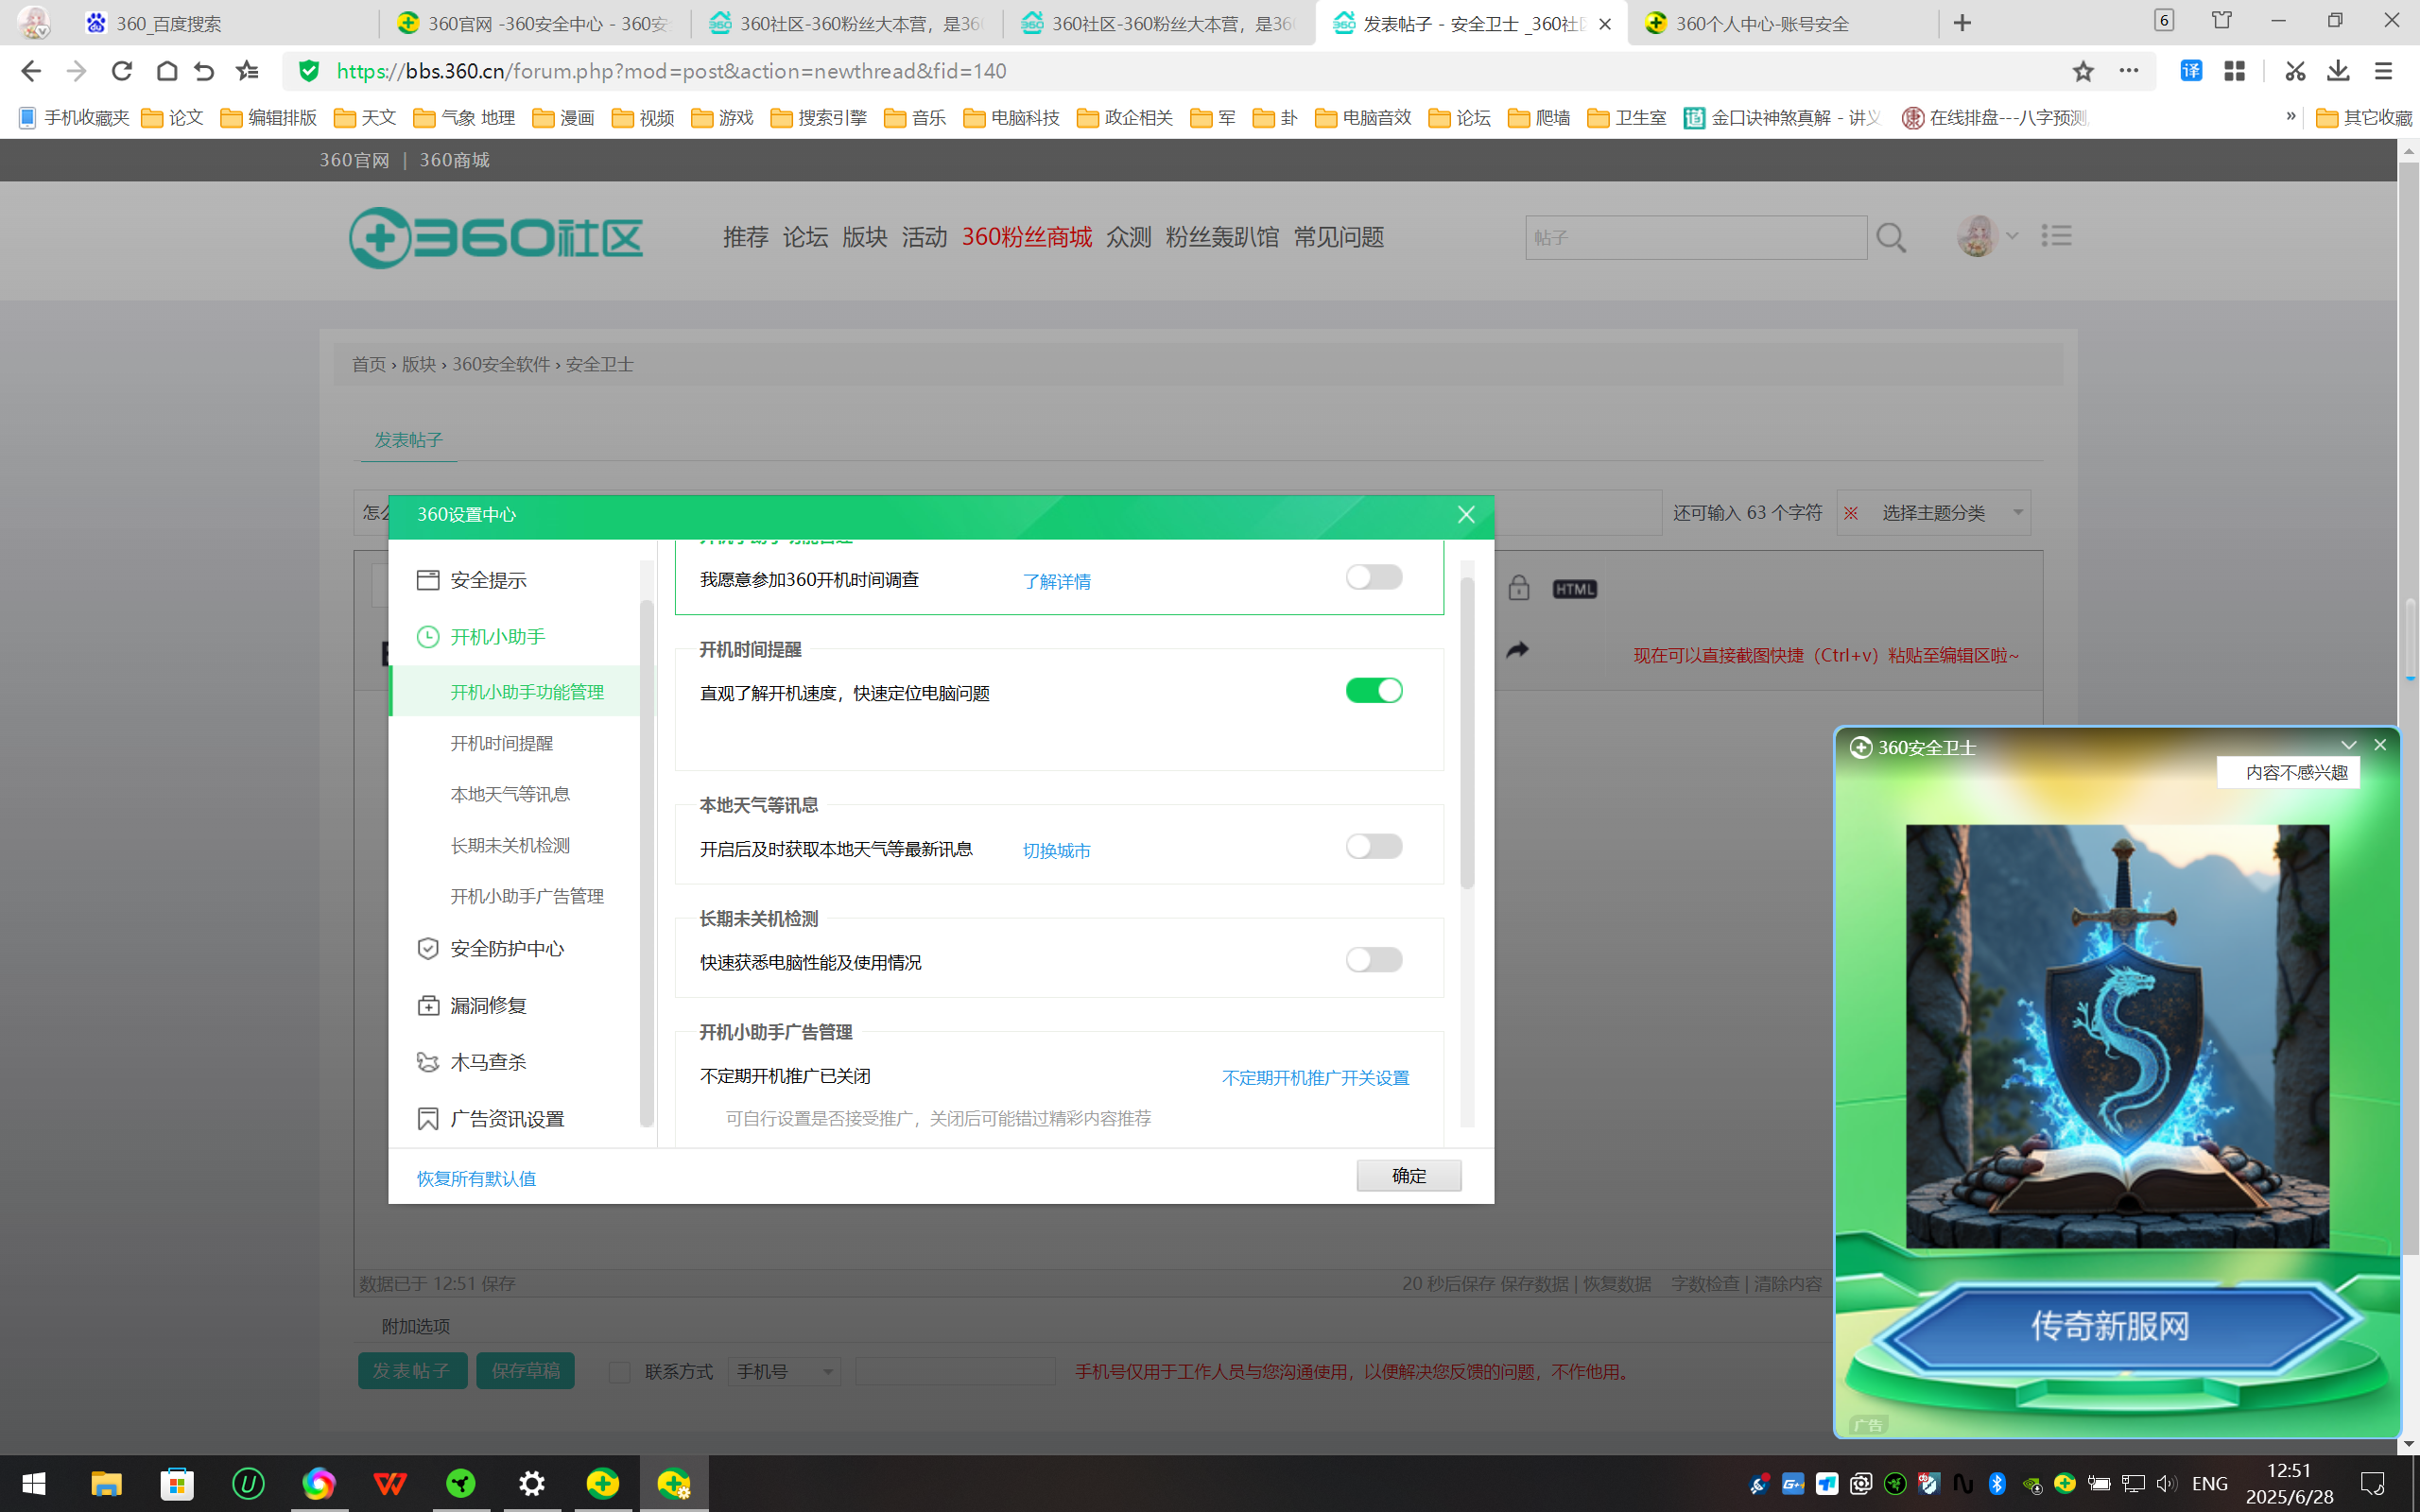Click the undo close-tab icon
The height and width of the screenshot is (1512, 2420).
click(x=204, y=71)
